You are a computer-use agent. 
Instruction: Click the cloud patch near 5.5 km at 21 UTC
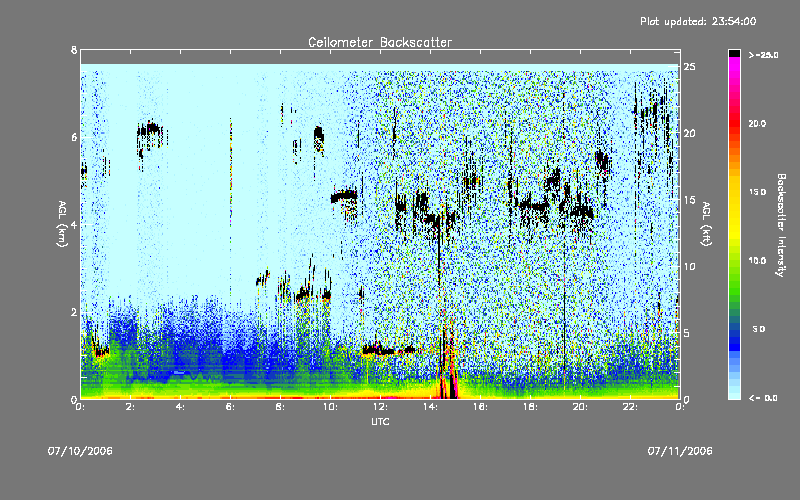click(603, 161)
